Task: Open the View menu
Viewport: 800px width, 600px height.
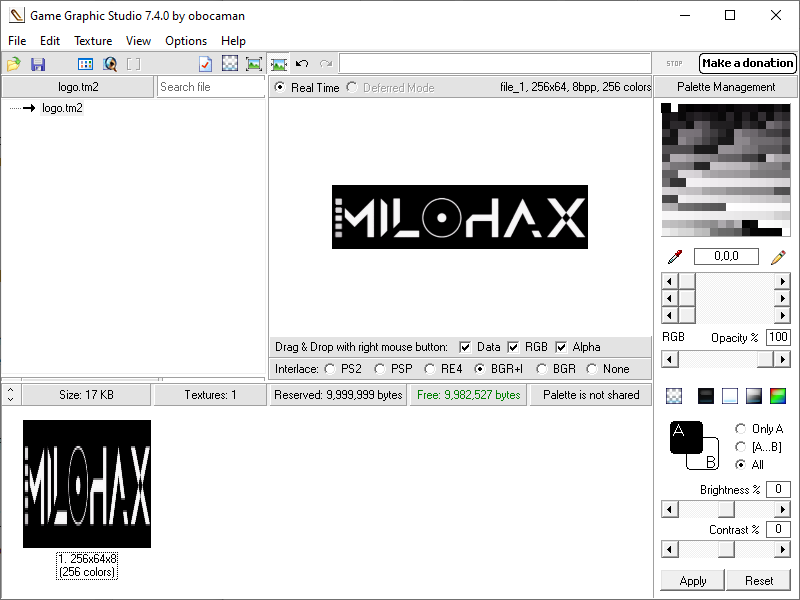Action: click(x=138, y=41)
